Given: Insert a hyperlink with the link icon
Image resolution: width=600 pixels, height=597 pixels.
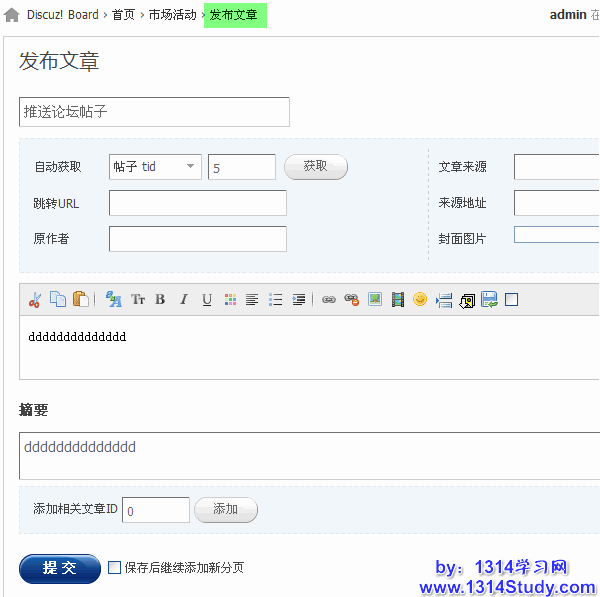Looking at the screenshot, I should [328, 299].
